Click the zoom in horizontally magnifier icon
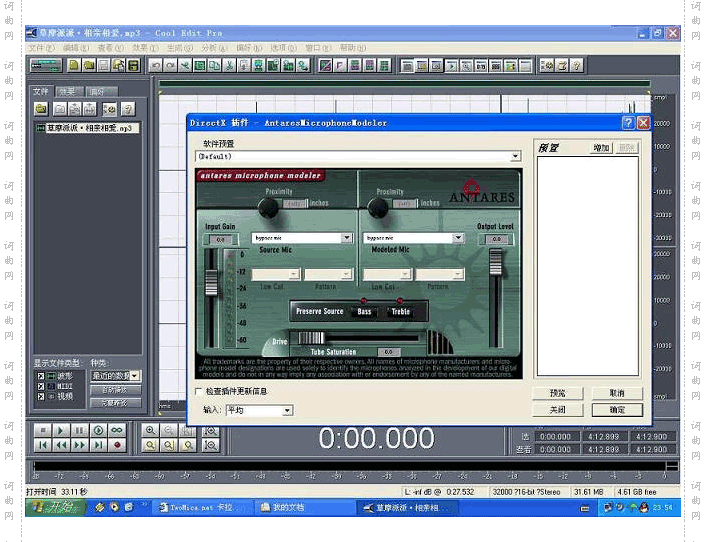Image resolution: width=706 pixels, height=542 pixels. pyautogui.click(x=150, y=430)
